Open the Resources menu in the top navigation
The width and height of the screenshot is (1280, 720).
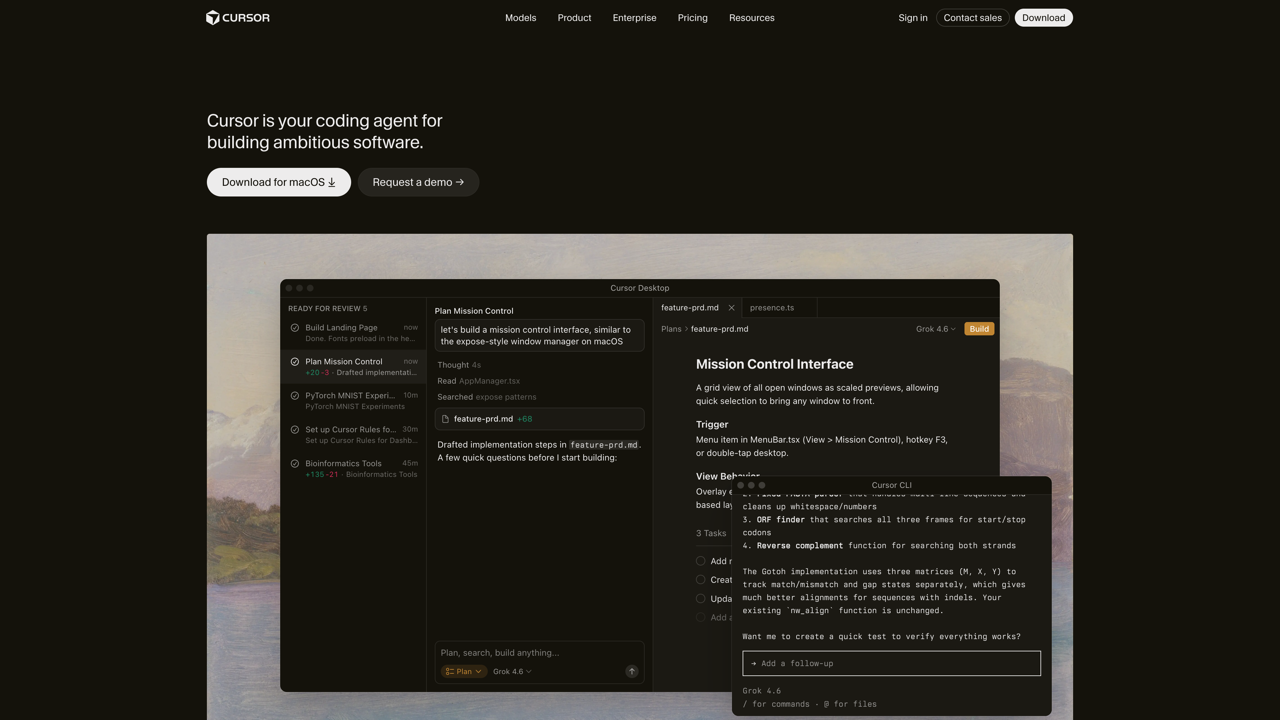tap(751, 18)
